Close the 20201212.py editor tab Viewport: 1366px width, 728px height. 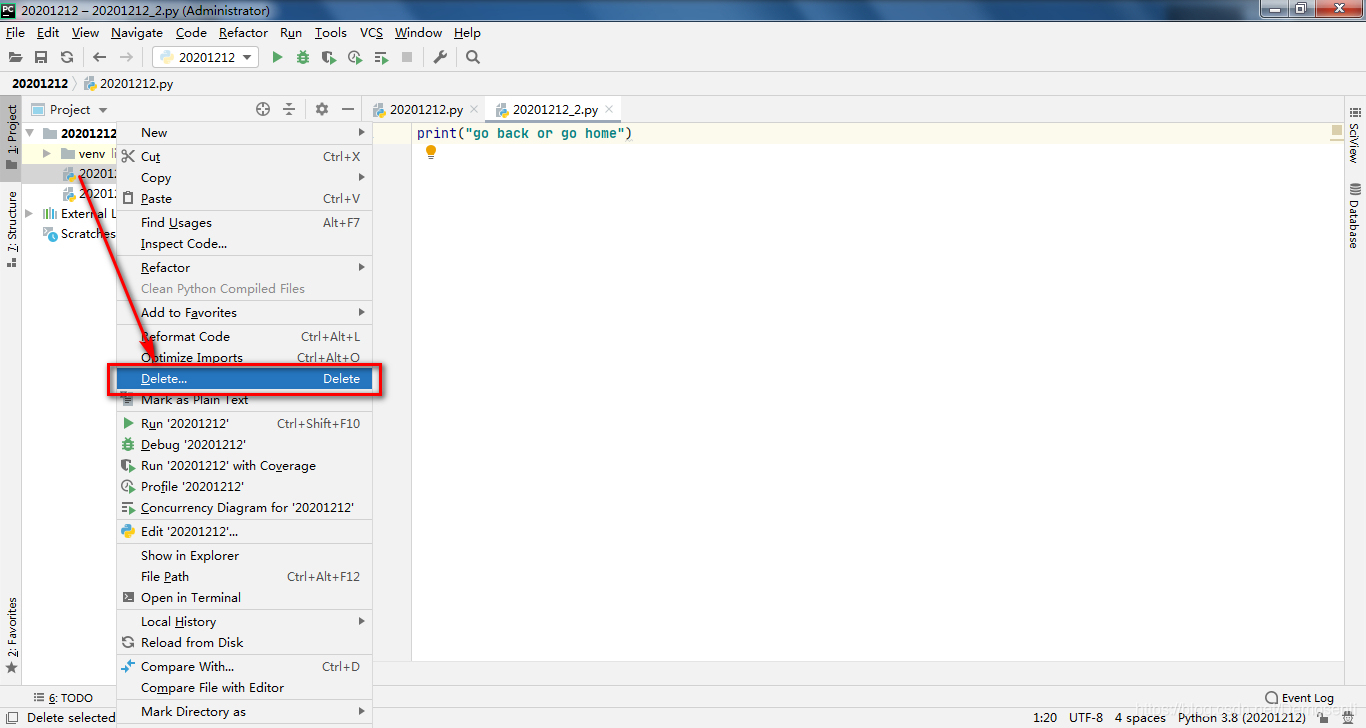pos(474,110)
